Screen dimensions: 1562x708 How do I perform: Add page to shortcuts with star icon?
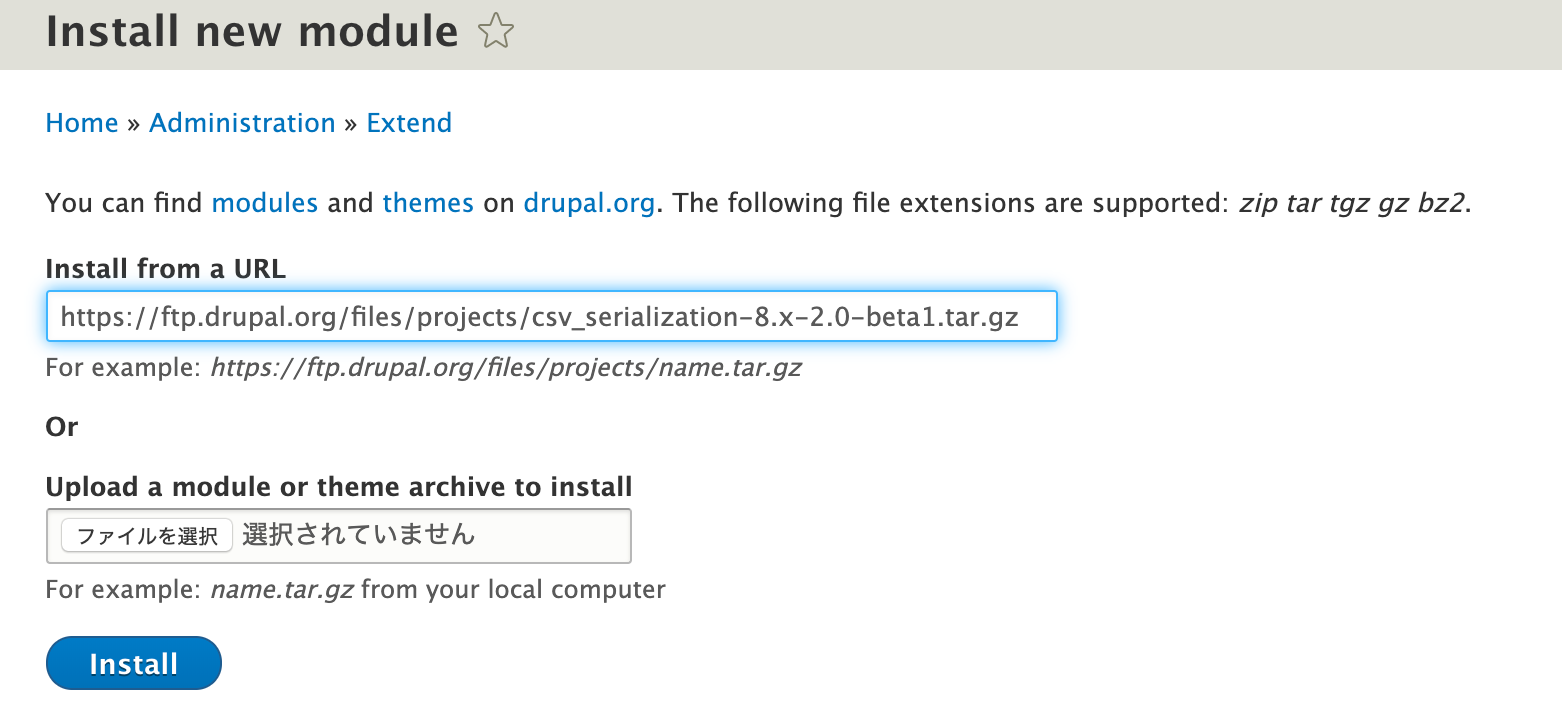click(x=496, y=32)
